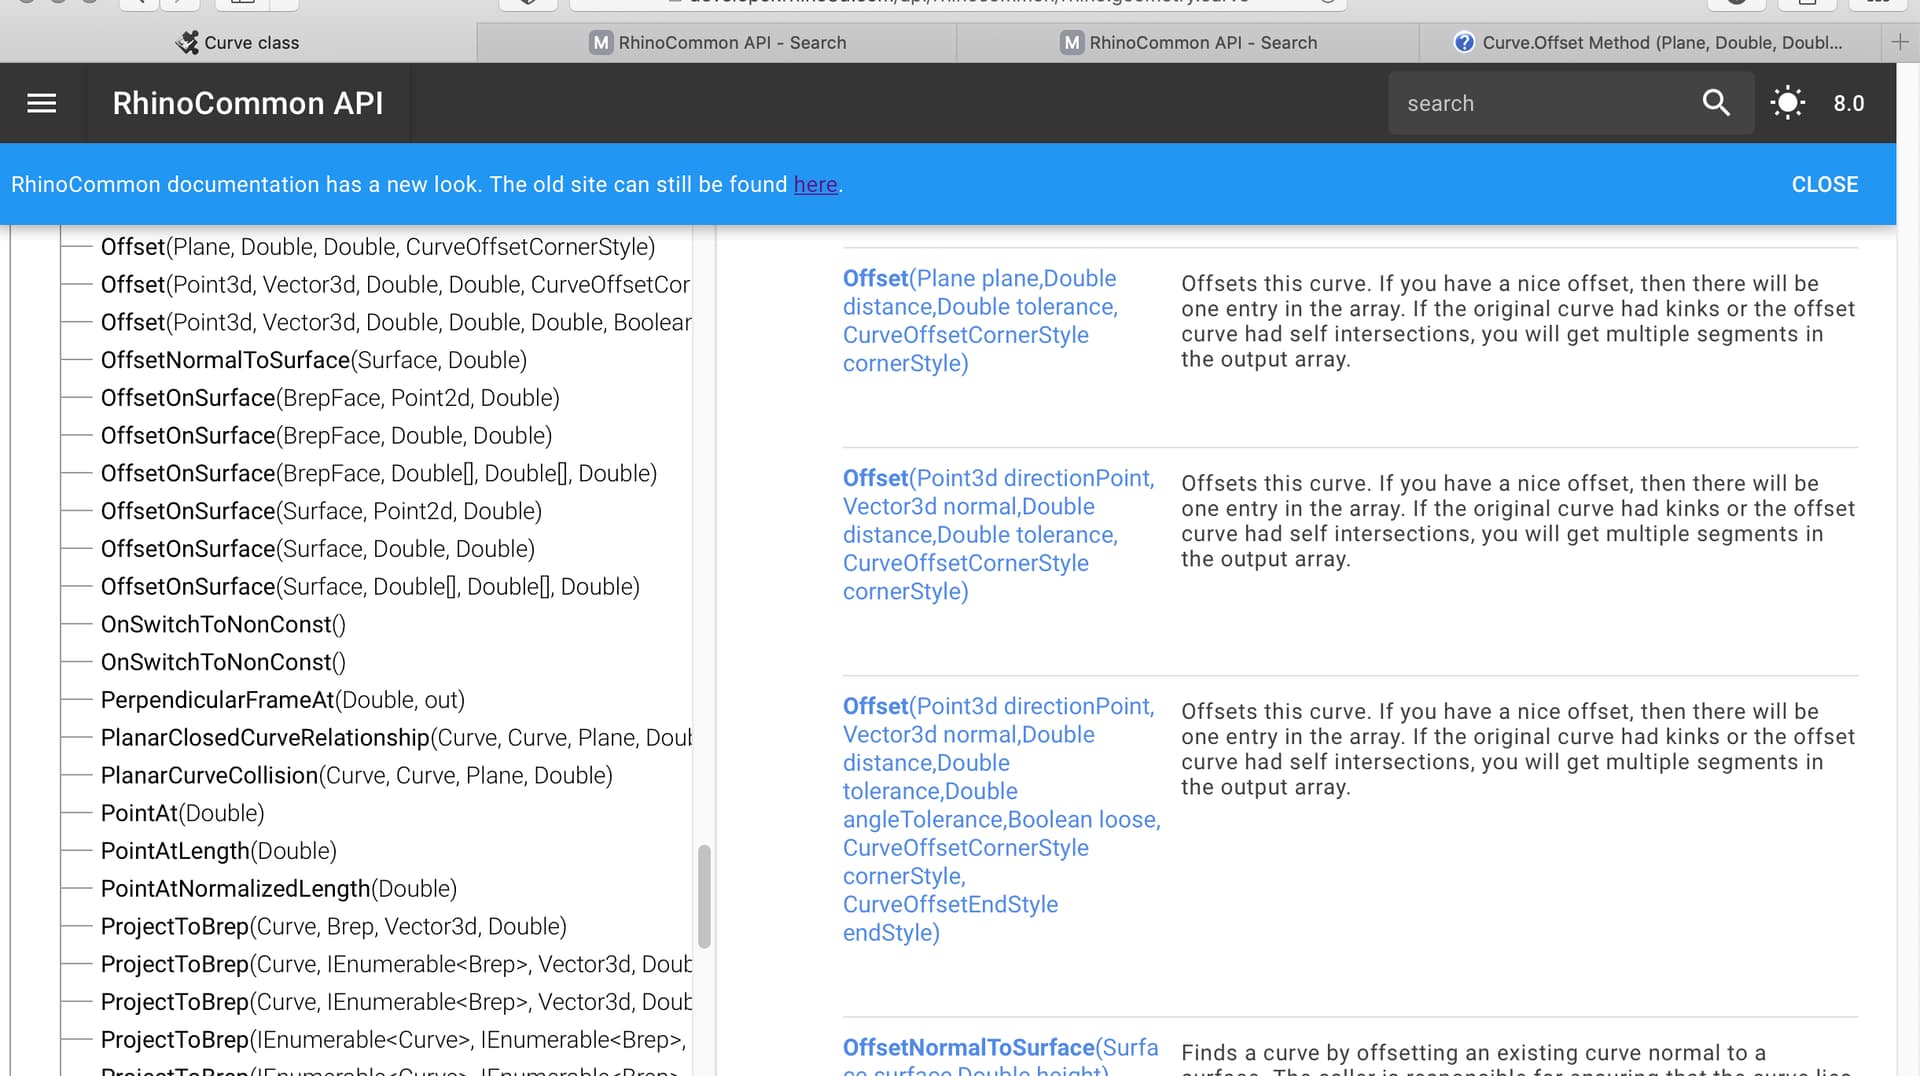Open OffsetNormalToSurface method link in content

1000,1055
